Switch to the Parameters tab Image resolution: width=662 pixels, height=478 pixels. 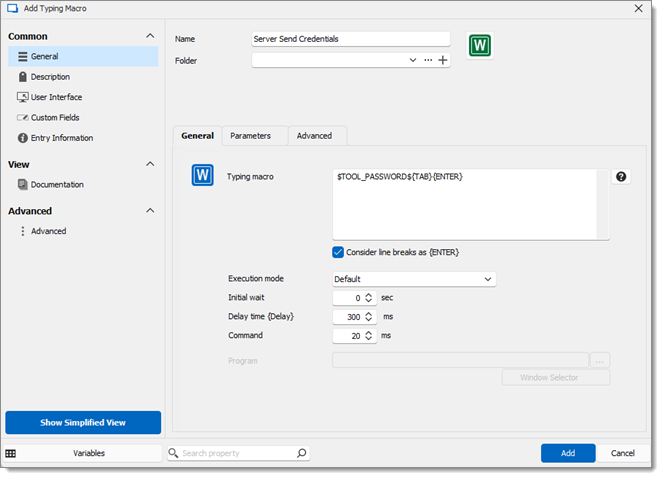point(250,135)
